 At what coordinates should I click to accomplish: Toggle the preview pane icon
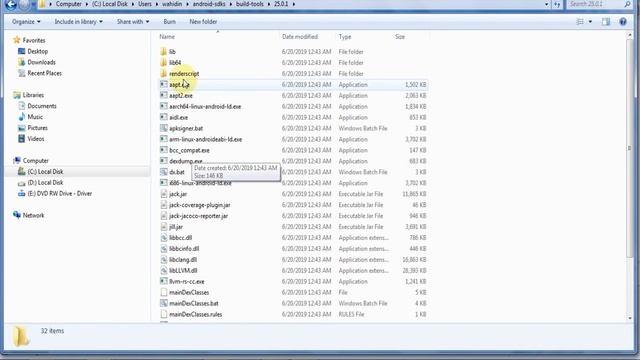pyautogui.click(x=606, y=22)
